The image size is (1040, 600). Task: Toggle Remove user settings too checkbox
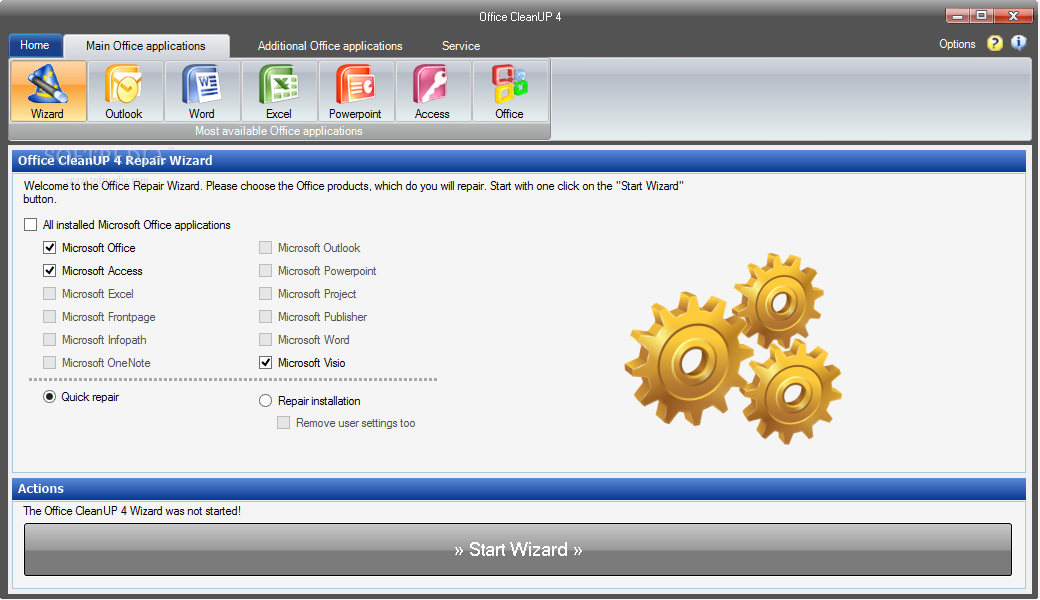(283, 423)
